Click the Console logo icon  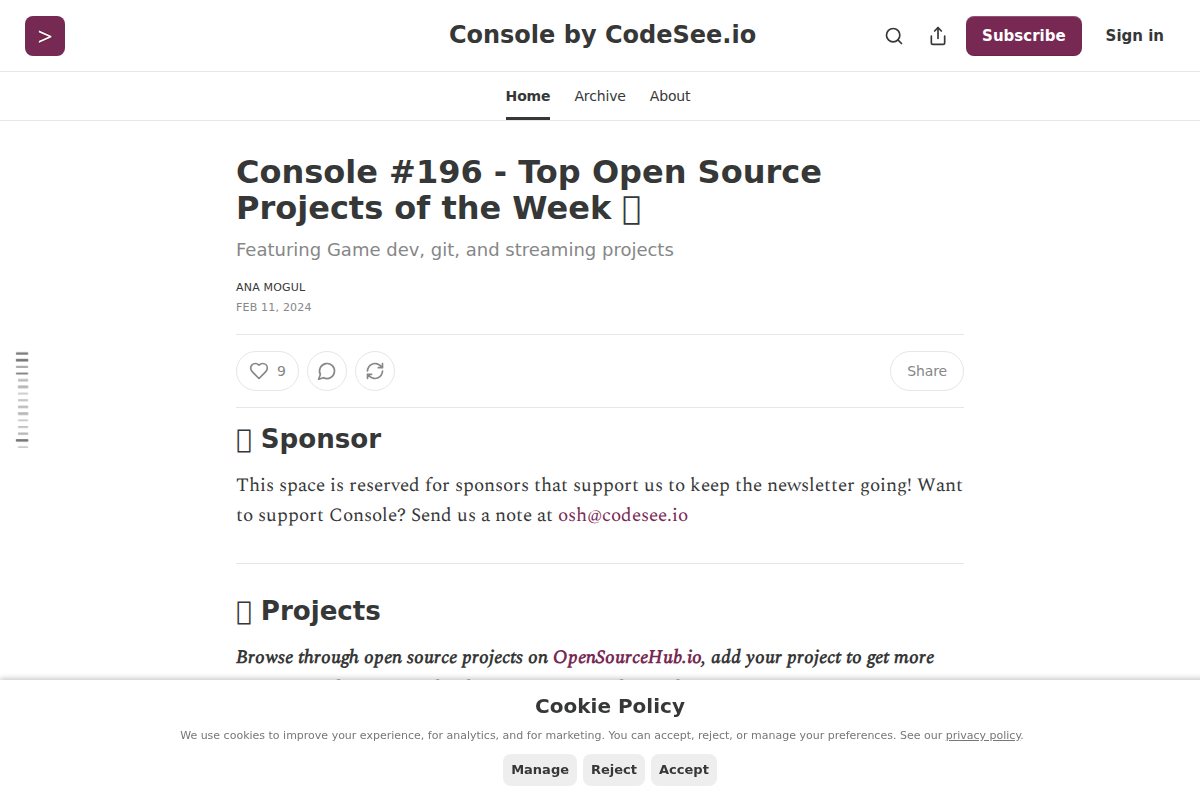[x=45, y=36]
